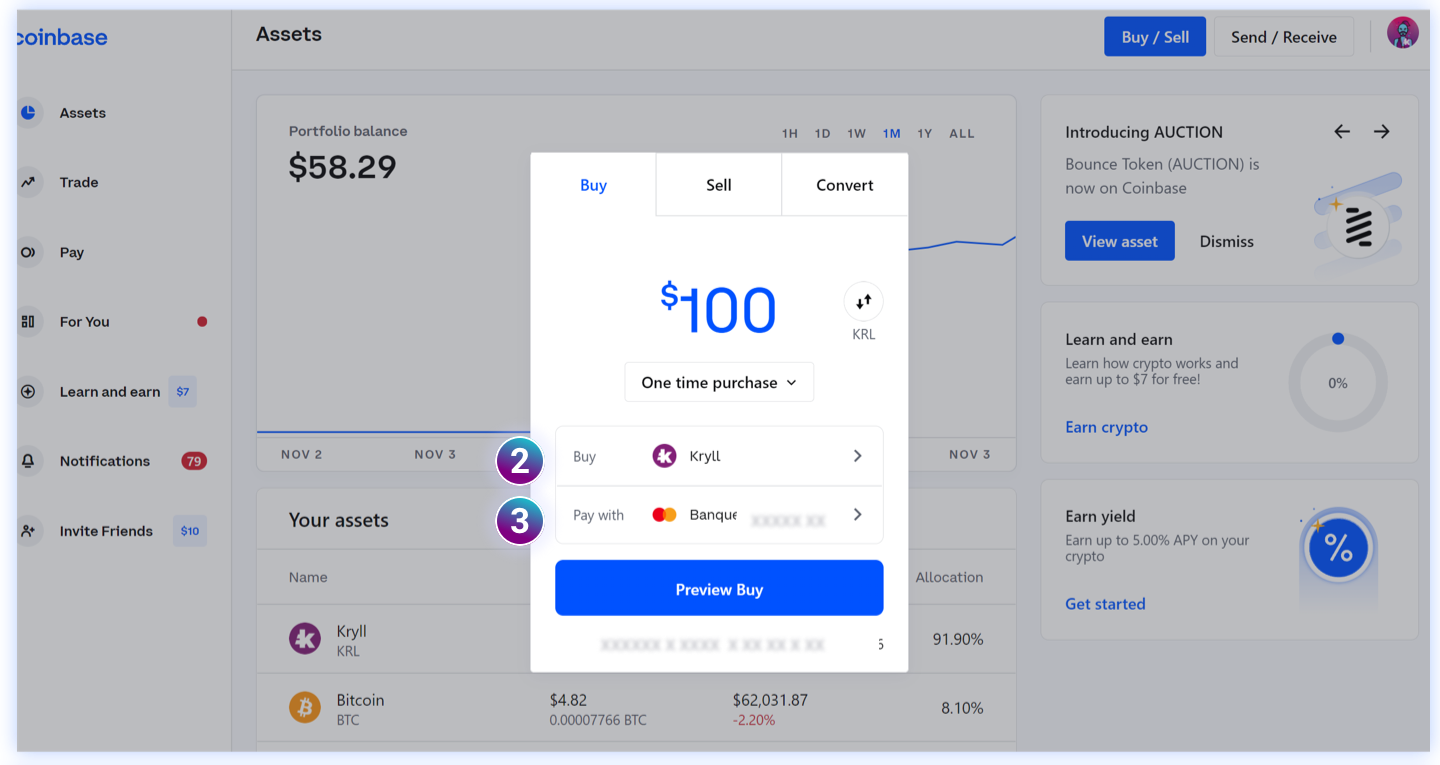Select the 1D chart range
This screenshot has width=1440, height=765.
coord(823,133)
